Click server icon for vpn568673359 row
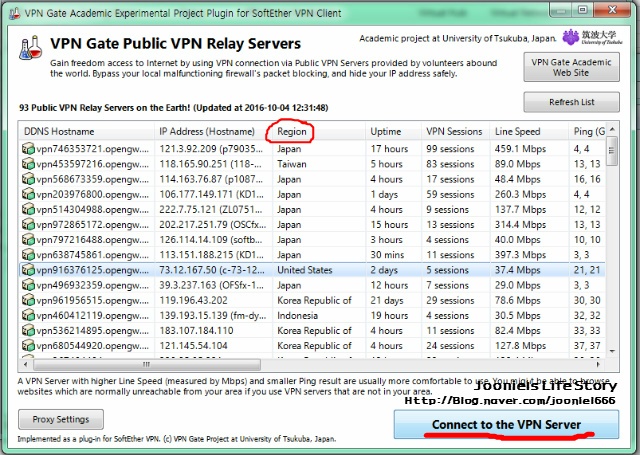Image resolution: width=640 pixels, height=455 pixels. click(x=28, y=179)
